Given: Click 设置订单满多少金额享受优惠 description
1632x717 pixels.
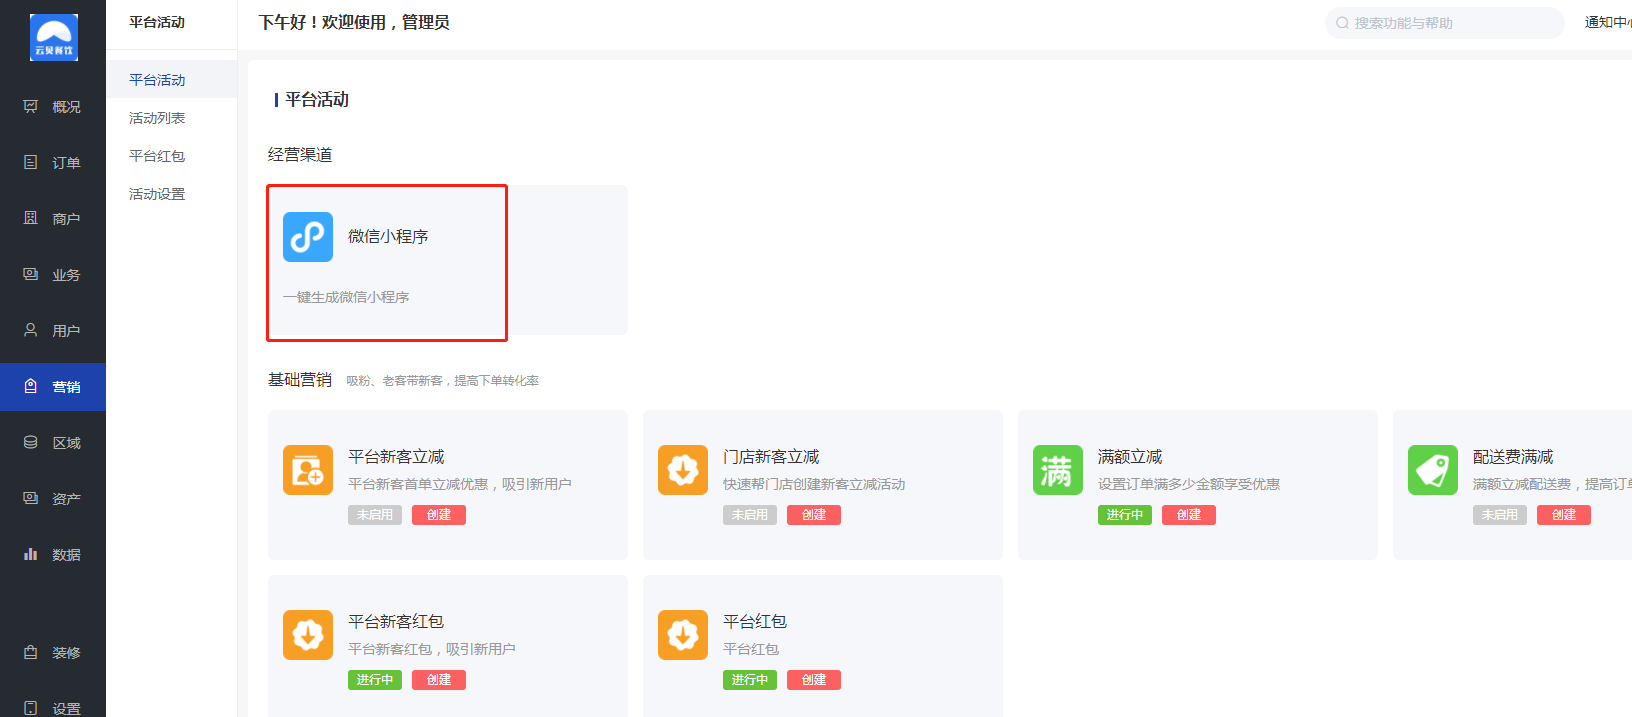Looking at the screenshot, I should click(1189, 484).
